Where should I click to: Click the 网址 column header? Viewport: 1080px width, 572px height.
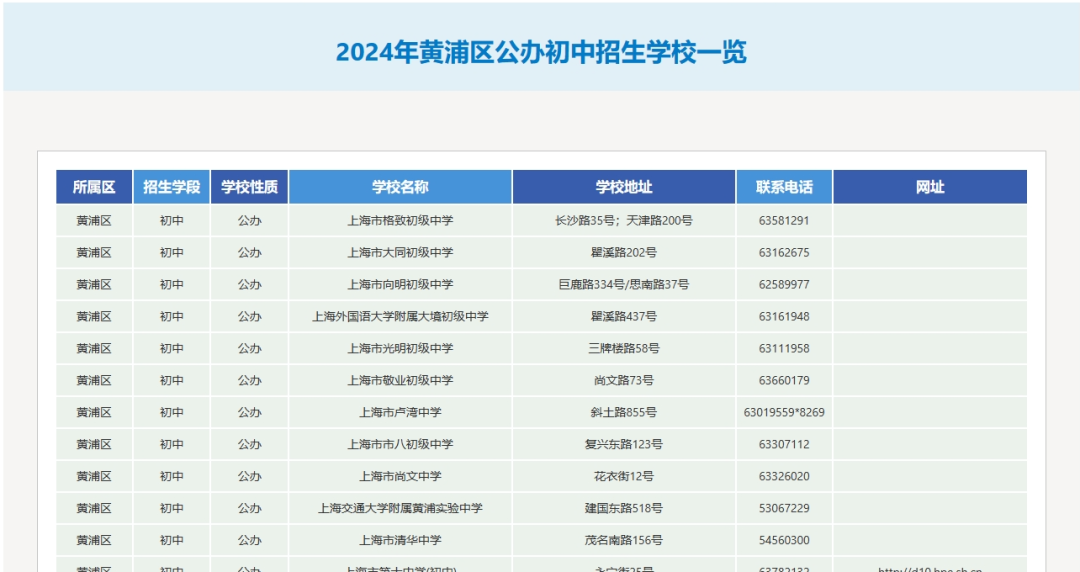pos(930,187)
